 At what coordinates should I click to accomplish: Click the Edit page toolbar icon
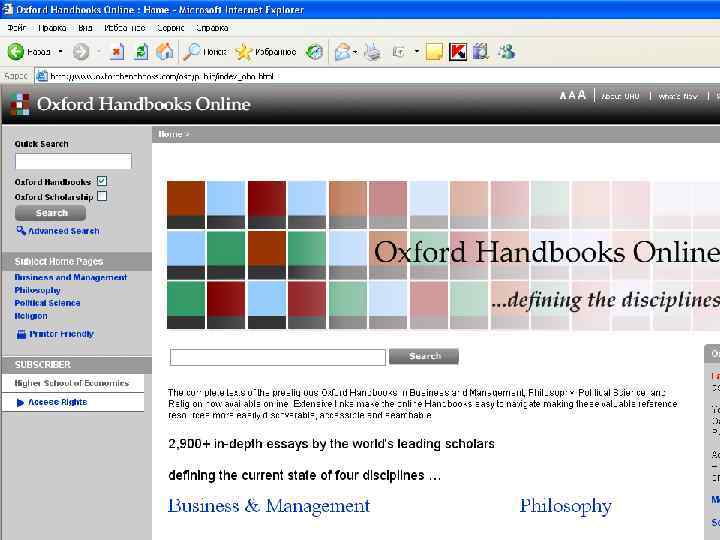398,52
